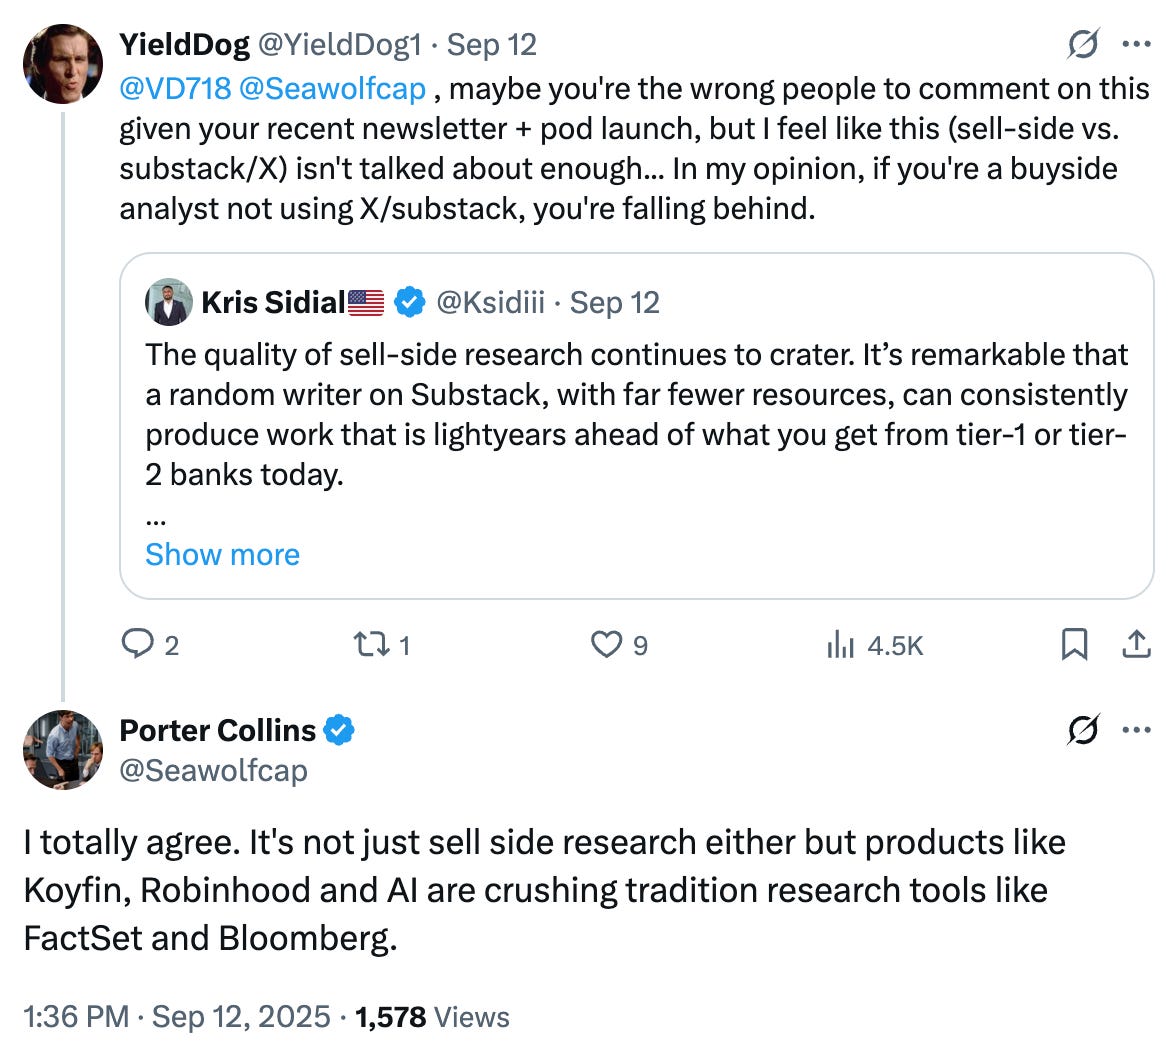1176x1056 pixels.
Task: Click Kris Sidial's small avatar in quoted post
Action: pos(169,302)
